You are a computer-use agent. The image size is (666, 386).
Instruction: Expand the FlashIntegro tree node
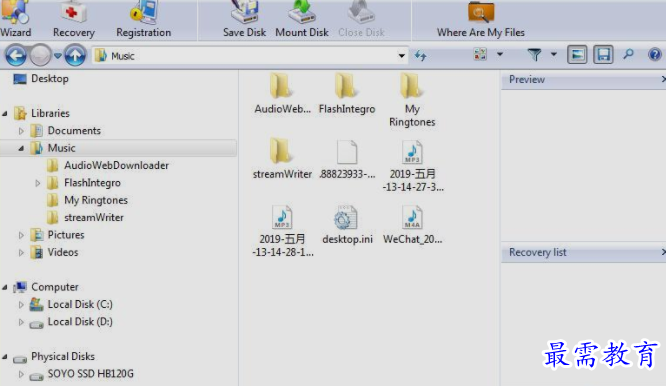point(38,183)
